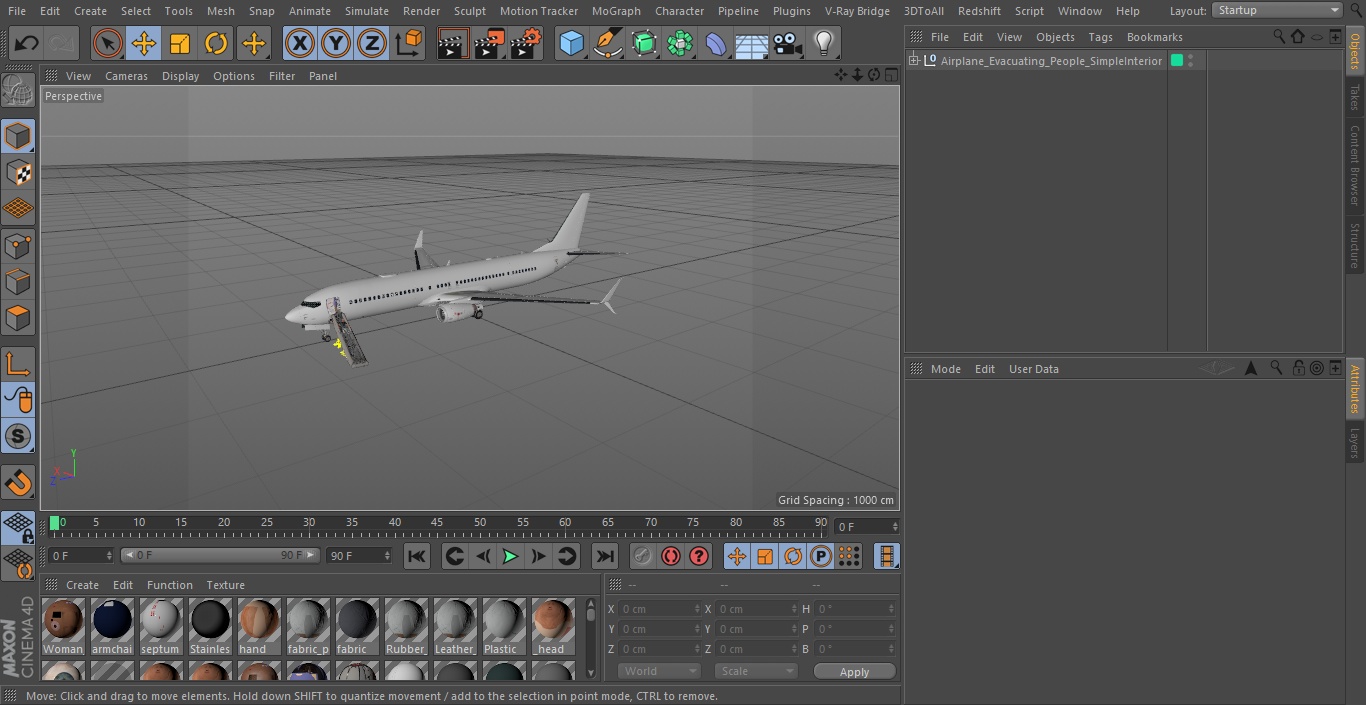Viewport: 1366px width, 705px height.
Task: Expand Airplane_Evacuating_People_SimpleInterior object tree
Action: pos(913,61)
